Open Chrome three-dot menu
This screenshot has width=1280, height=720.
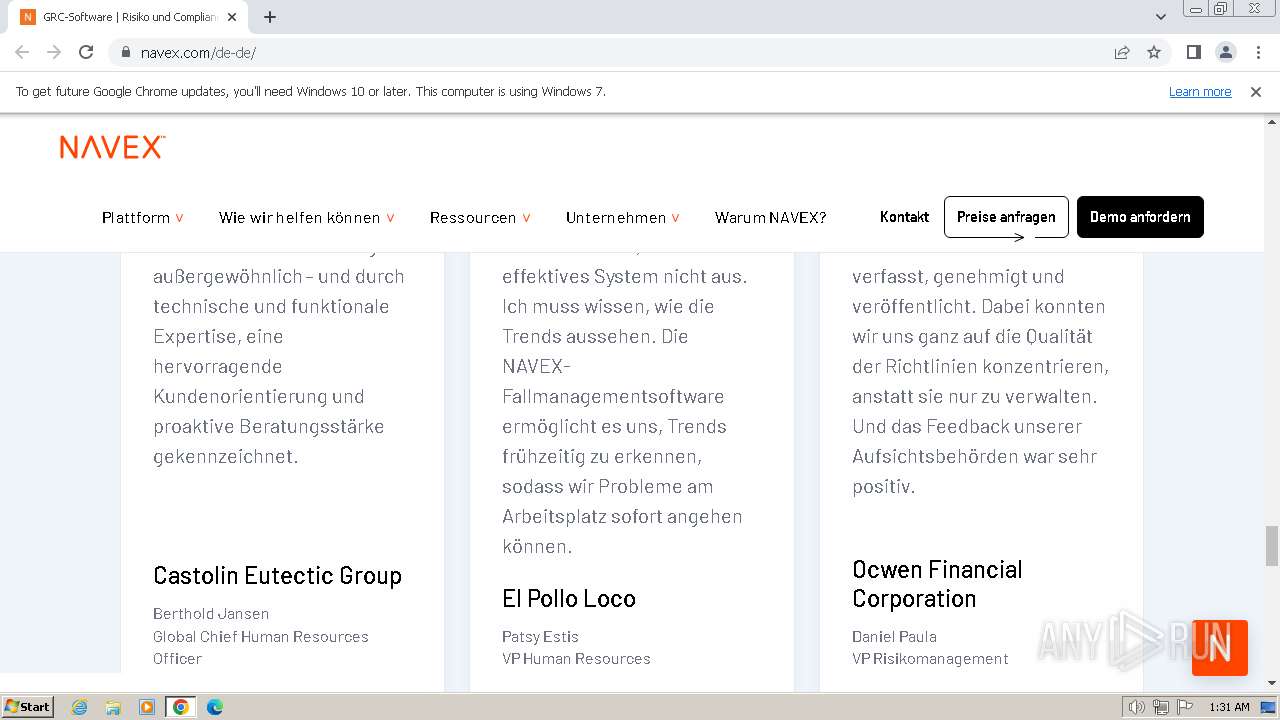tap(1257, 52)
